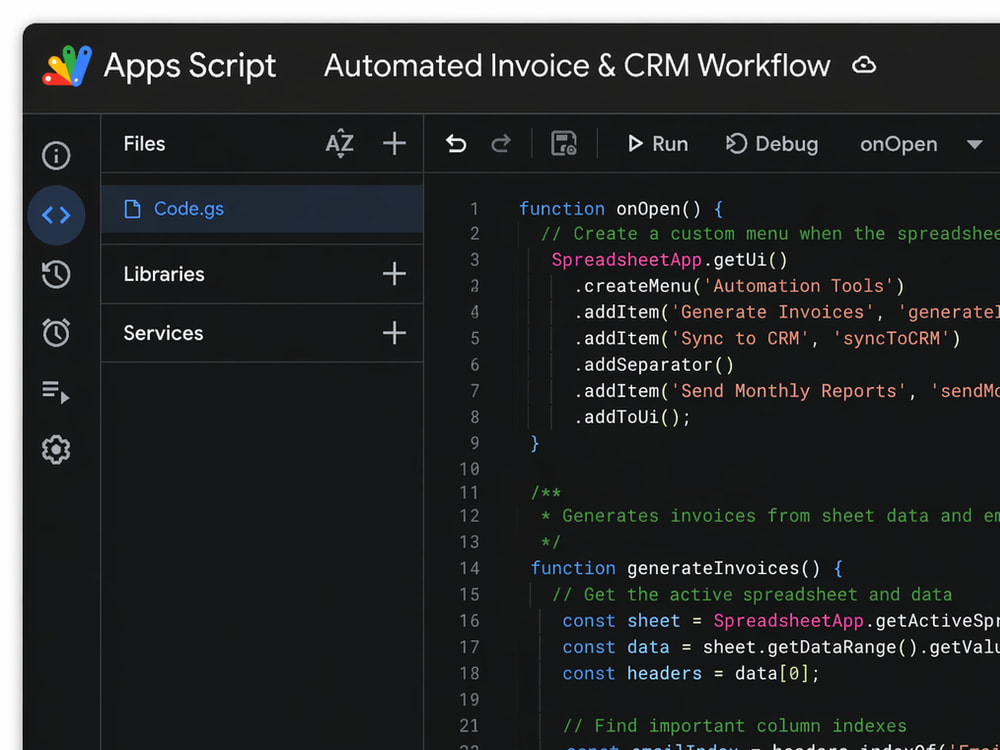Open the project Overview info icon
Viewport: 1000px width, 750px height.
coord(56,156)
